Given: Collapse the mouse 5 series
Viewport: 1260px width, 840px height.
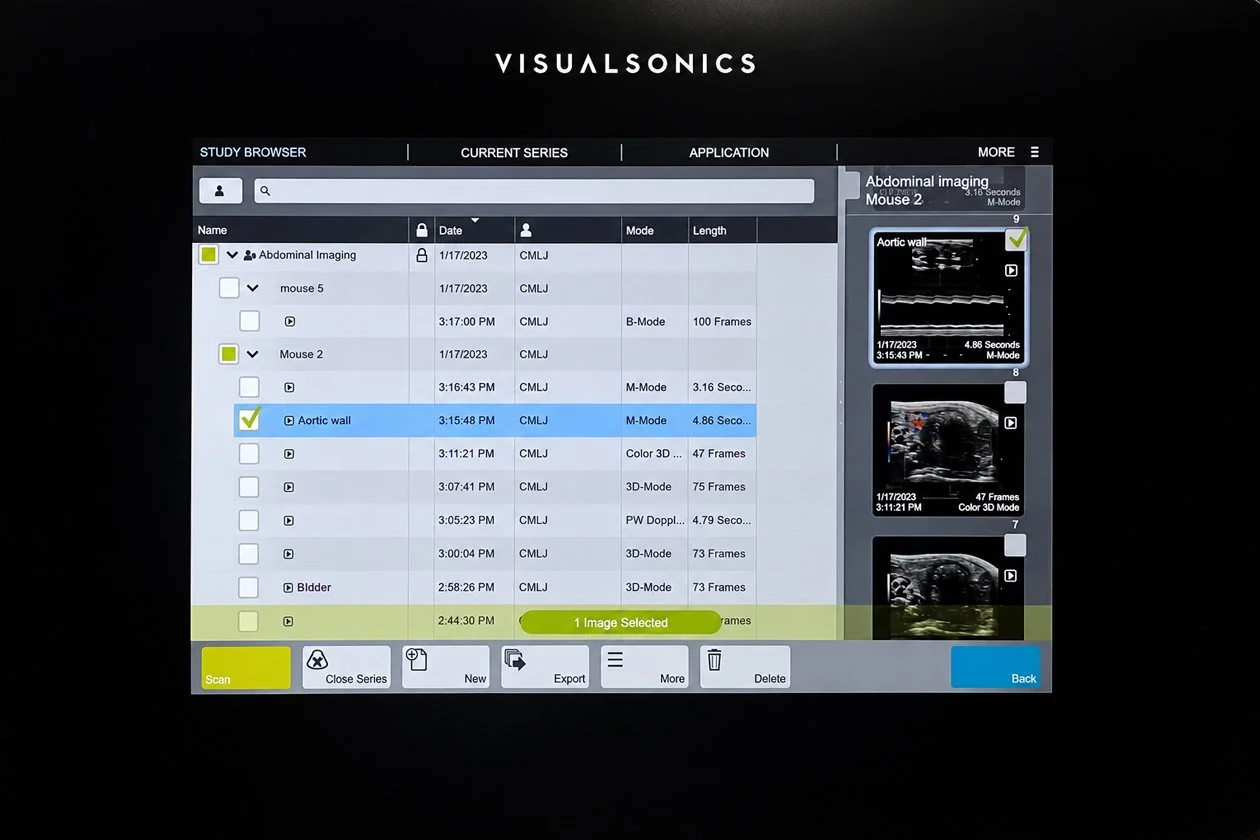Looking at the screenshot, I should [x=252, y=288].
